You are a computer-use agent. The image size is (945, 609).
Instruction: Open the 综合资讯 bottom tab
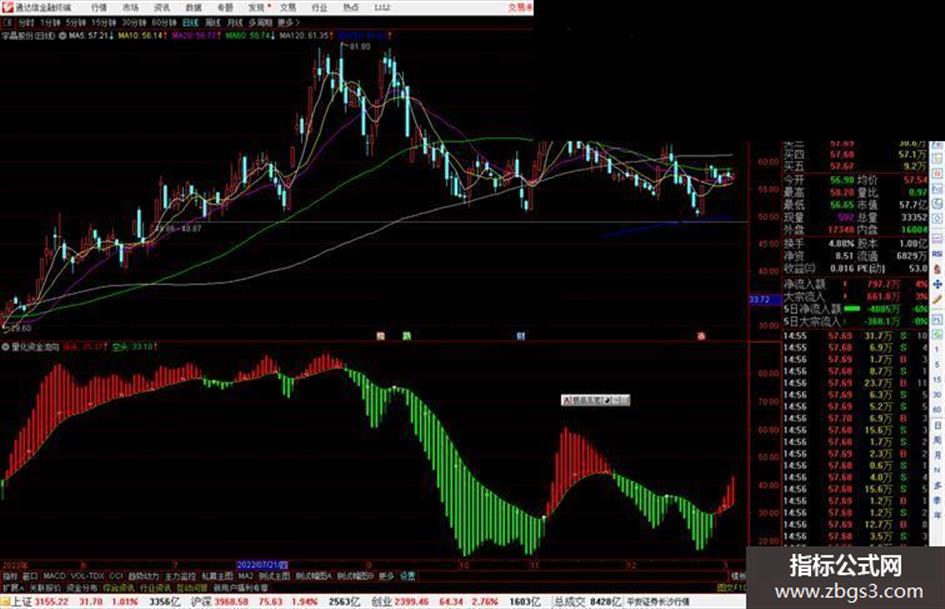tap(119, 587)
